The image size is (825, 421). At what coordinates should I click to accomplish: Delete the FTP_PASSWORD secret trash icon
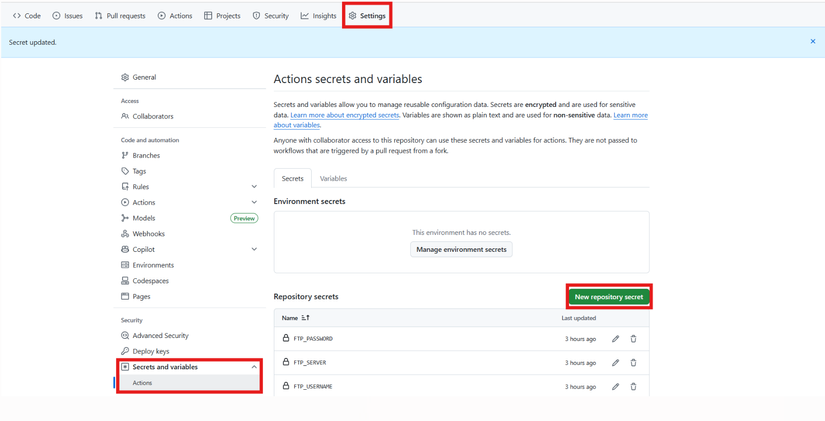coord(633,339)
